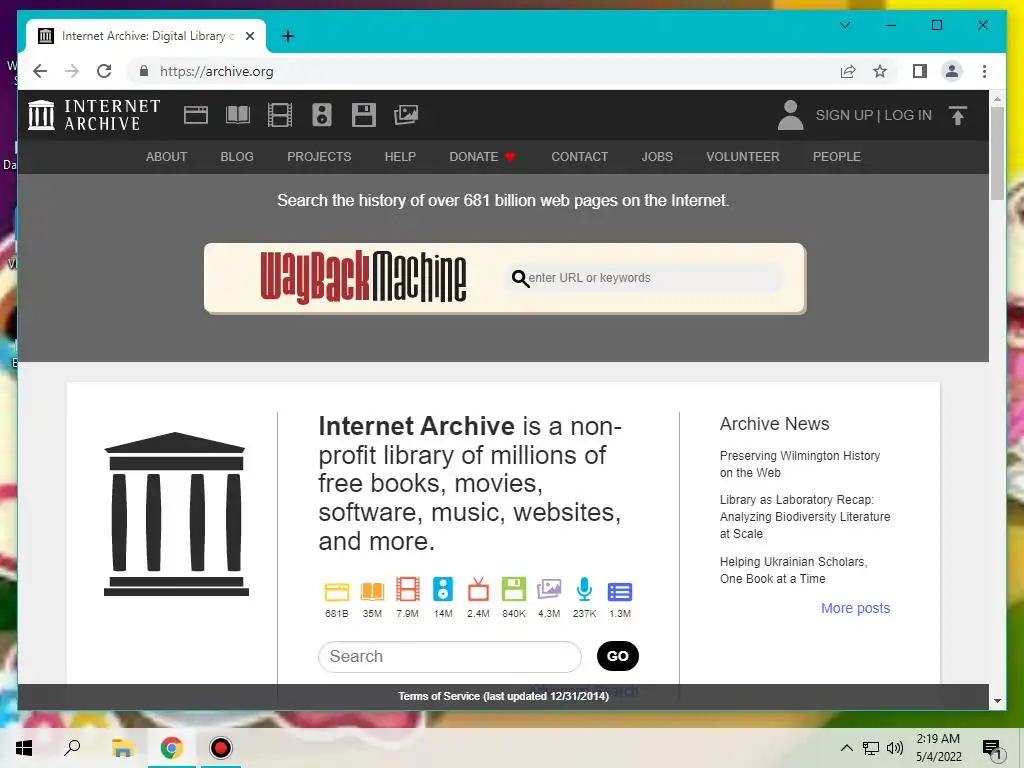
Task: Open the Audio speaker icon in top bar
Action: [321, 115]
